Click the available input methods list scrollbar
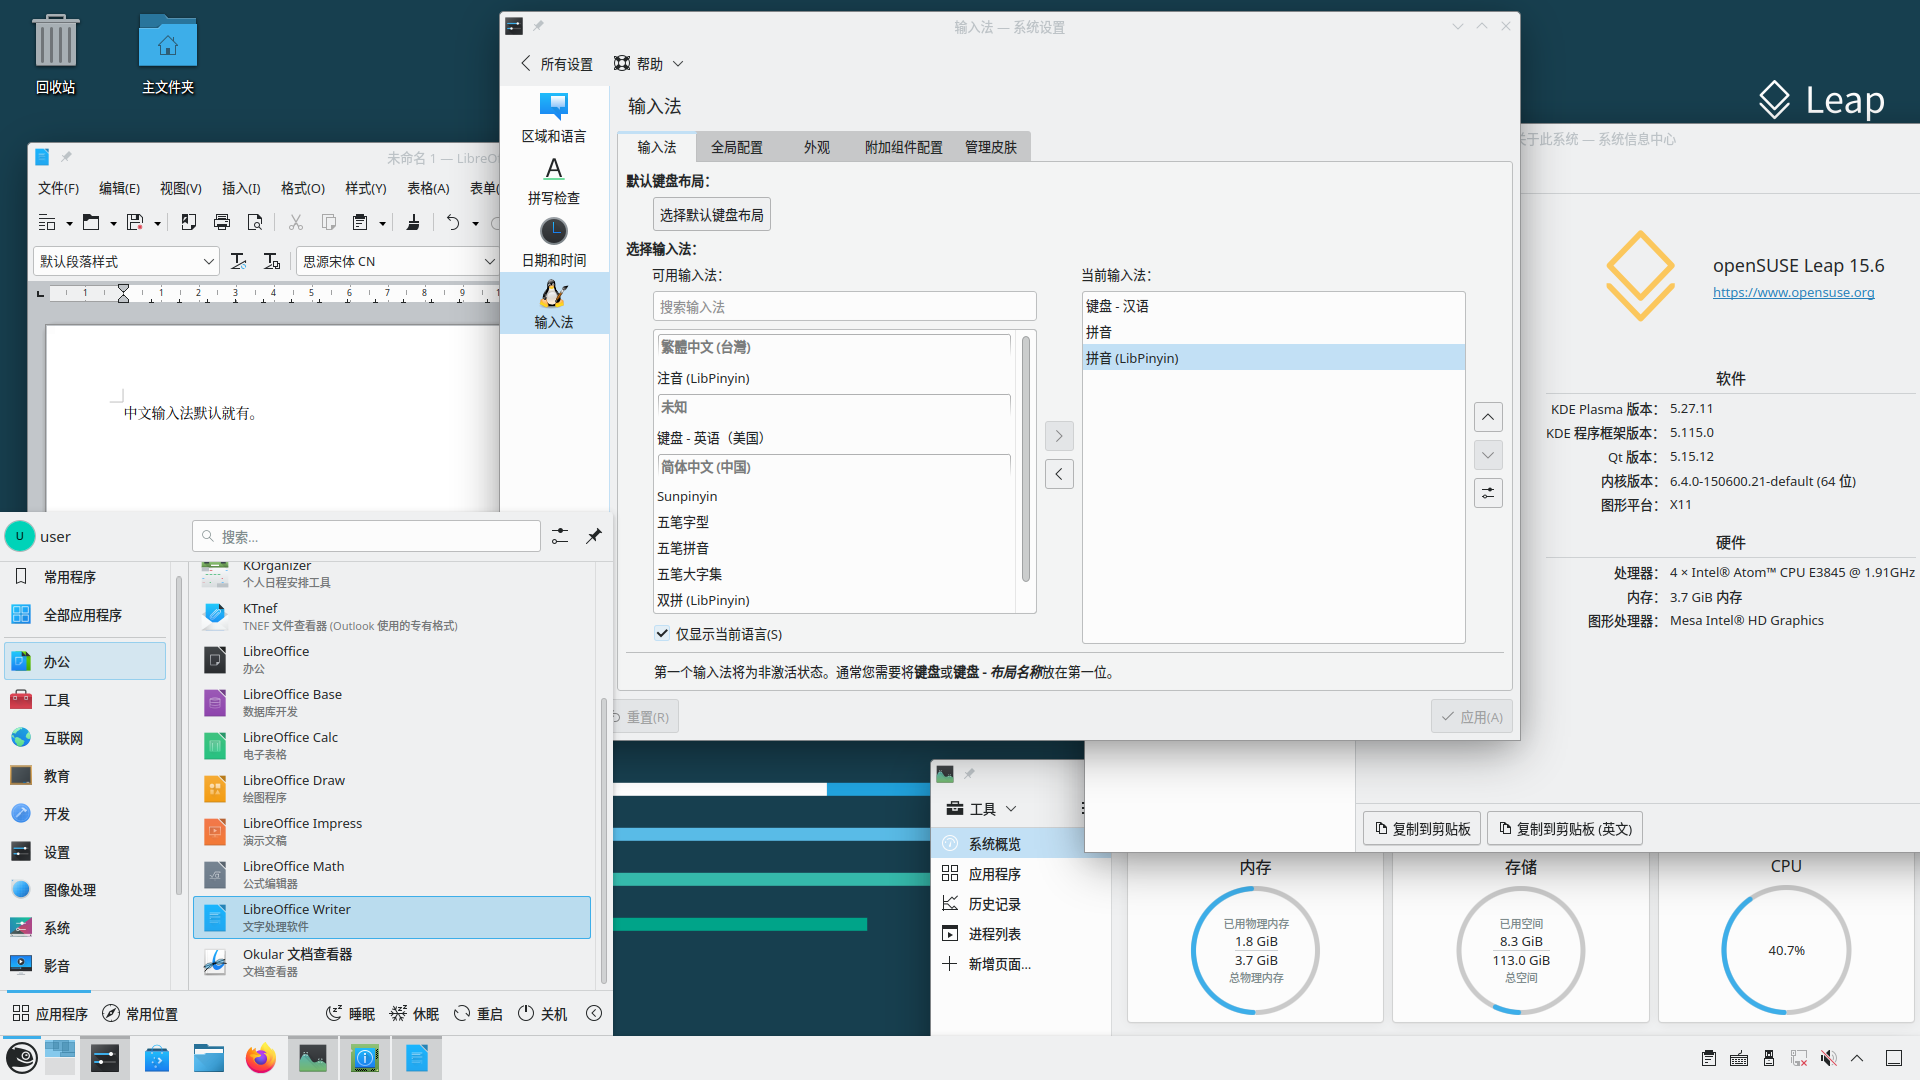This screenshot has height=1080, width=1920. click(x=1025, y=458)
